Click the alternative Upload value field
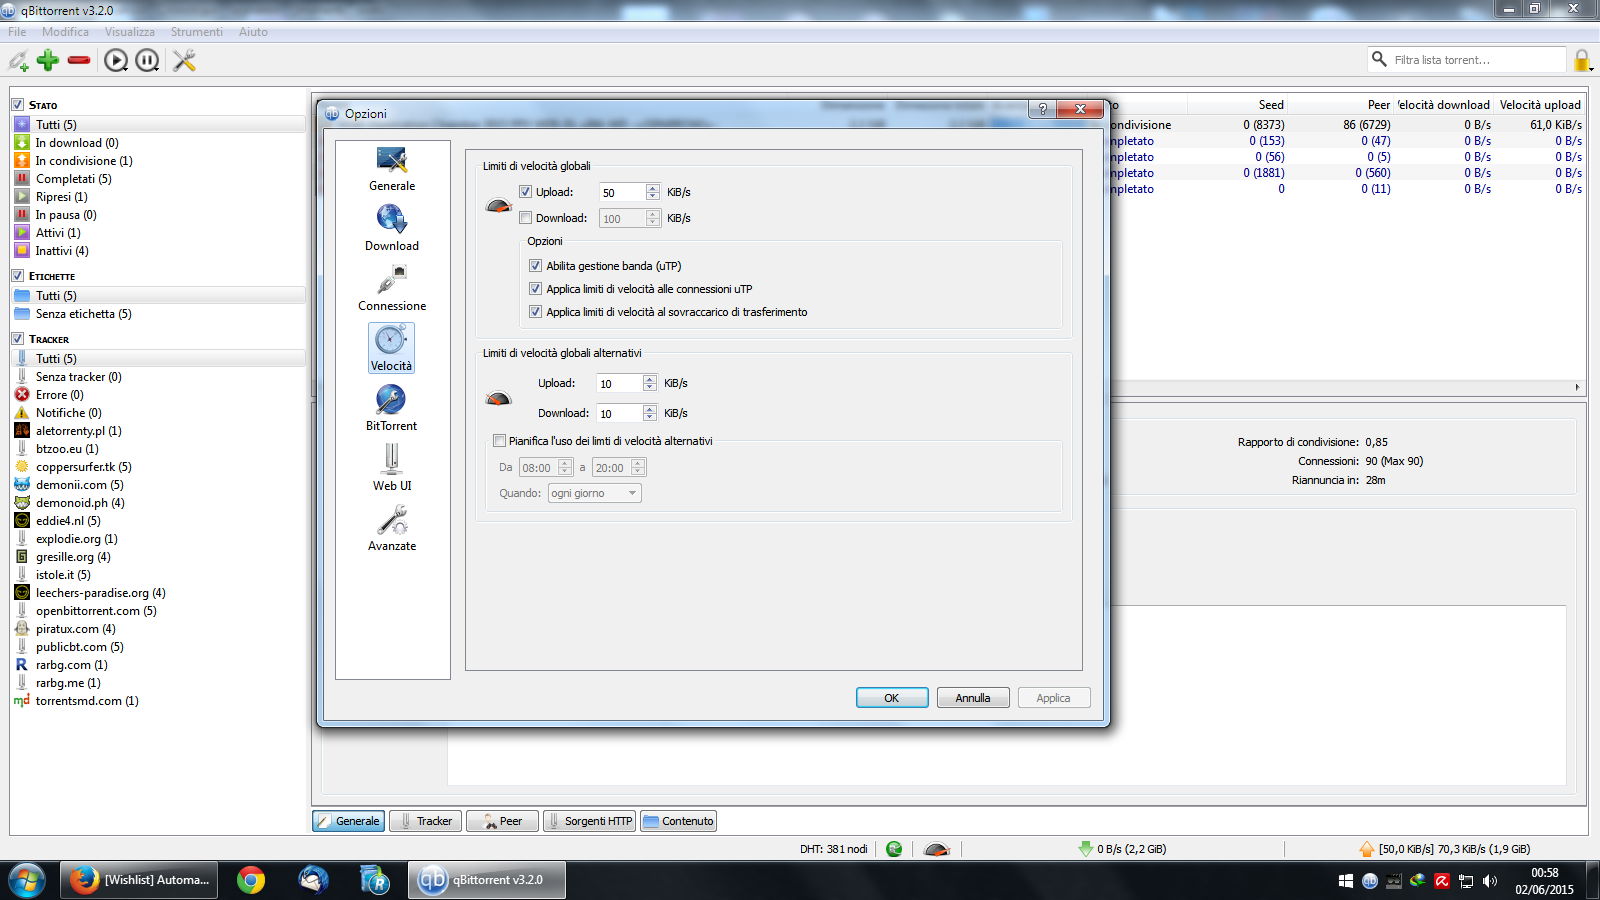The image size is (1600, 900). coord(619,383)
